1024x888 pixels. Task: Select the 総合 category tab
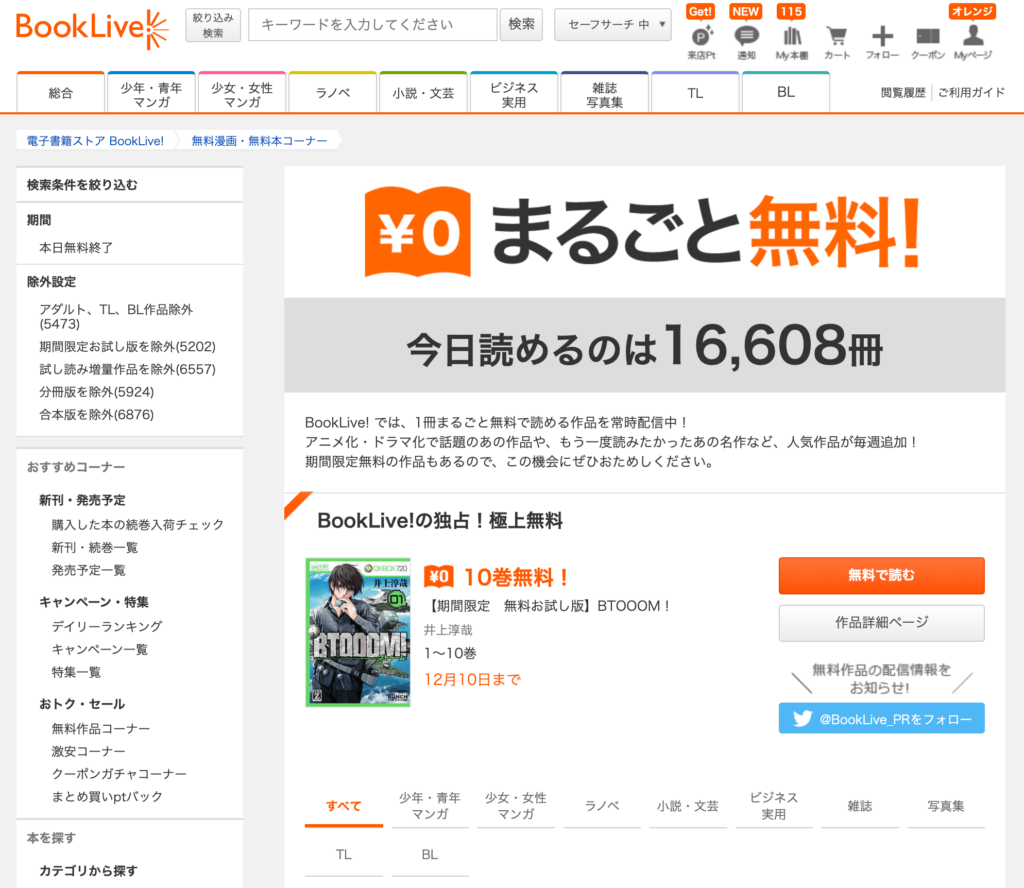pyautogui.click(x=61, y=93)
